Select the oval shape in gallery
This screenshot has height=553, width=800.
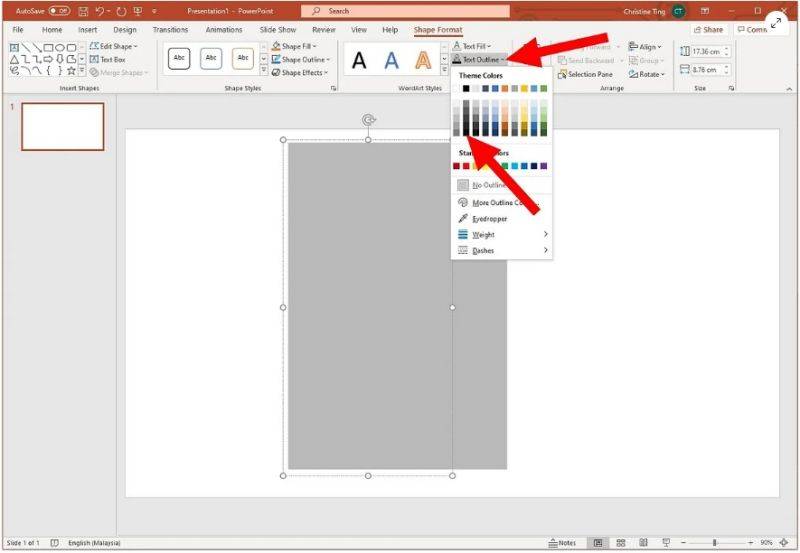60,47
